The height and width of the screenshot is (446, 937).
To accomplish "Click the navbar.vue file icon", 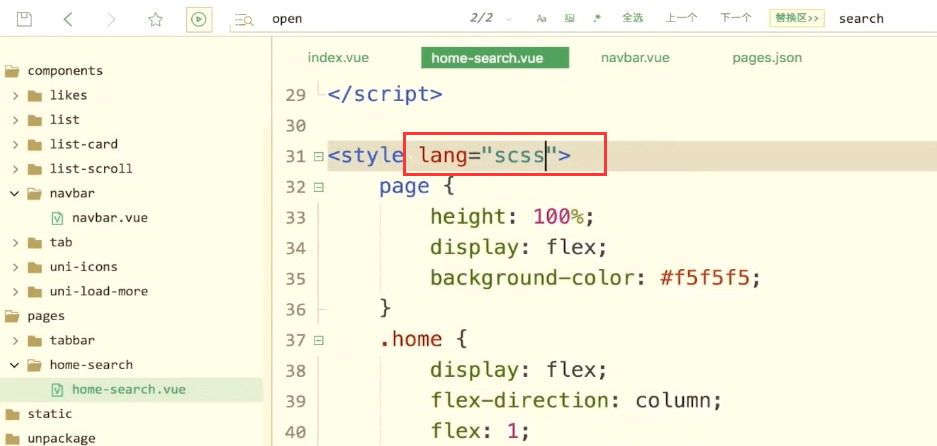I will [57, 218].
